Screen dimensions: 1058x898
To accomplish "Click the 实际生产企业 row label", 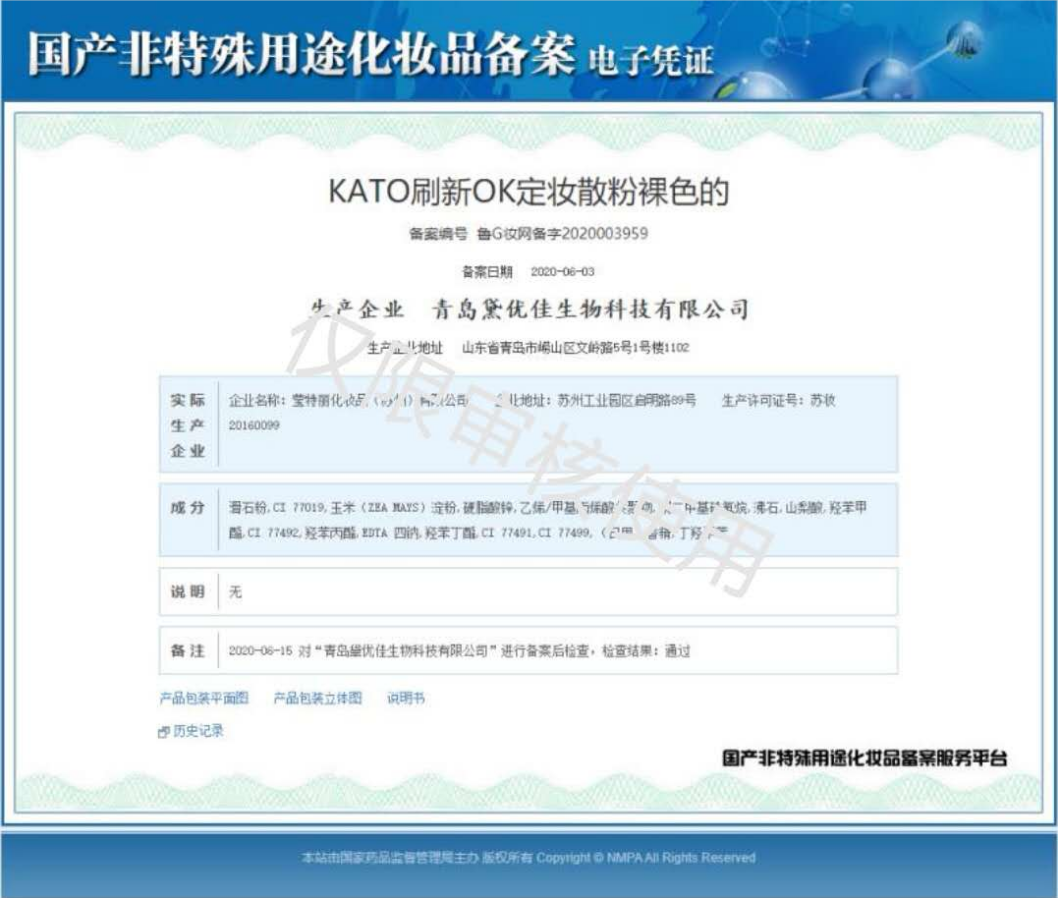I will point(188,425).
